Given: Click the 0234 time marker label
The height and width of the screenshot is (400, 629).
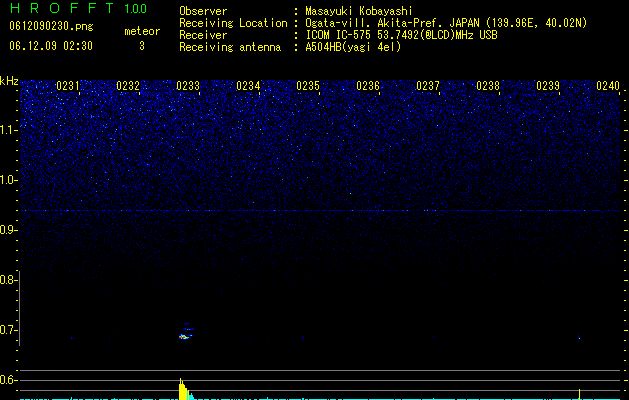Looking at the screenshot, I should click(248, 86).
